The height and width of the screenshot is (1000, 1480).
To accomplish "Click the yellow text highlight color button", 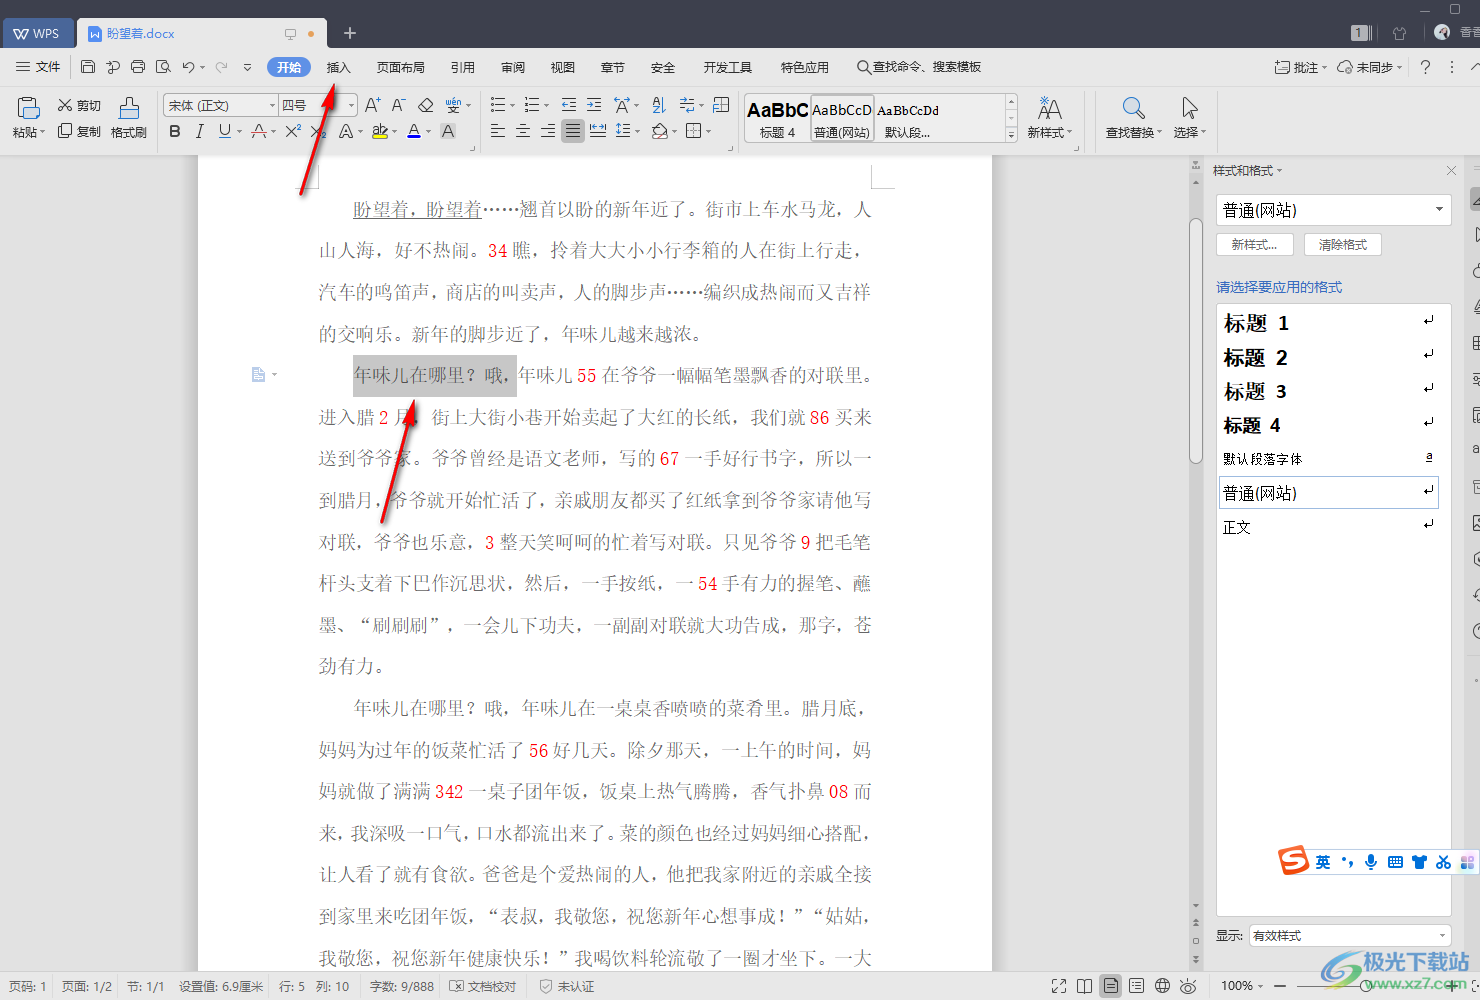I will [x=380, y=131].
